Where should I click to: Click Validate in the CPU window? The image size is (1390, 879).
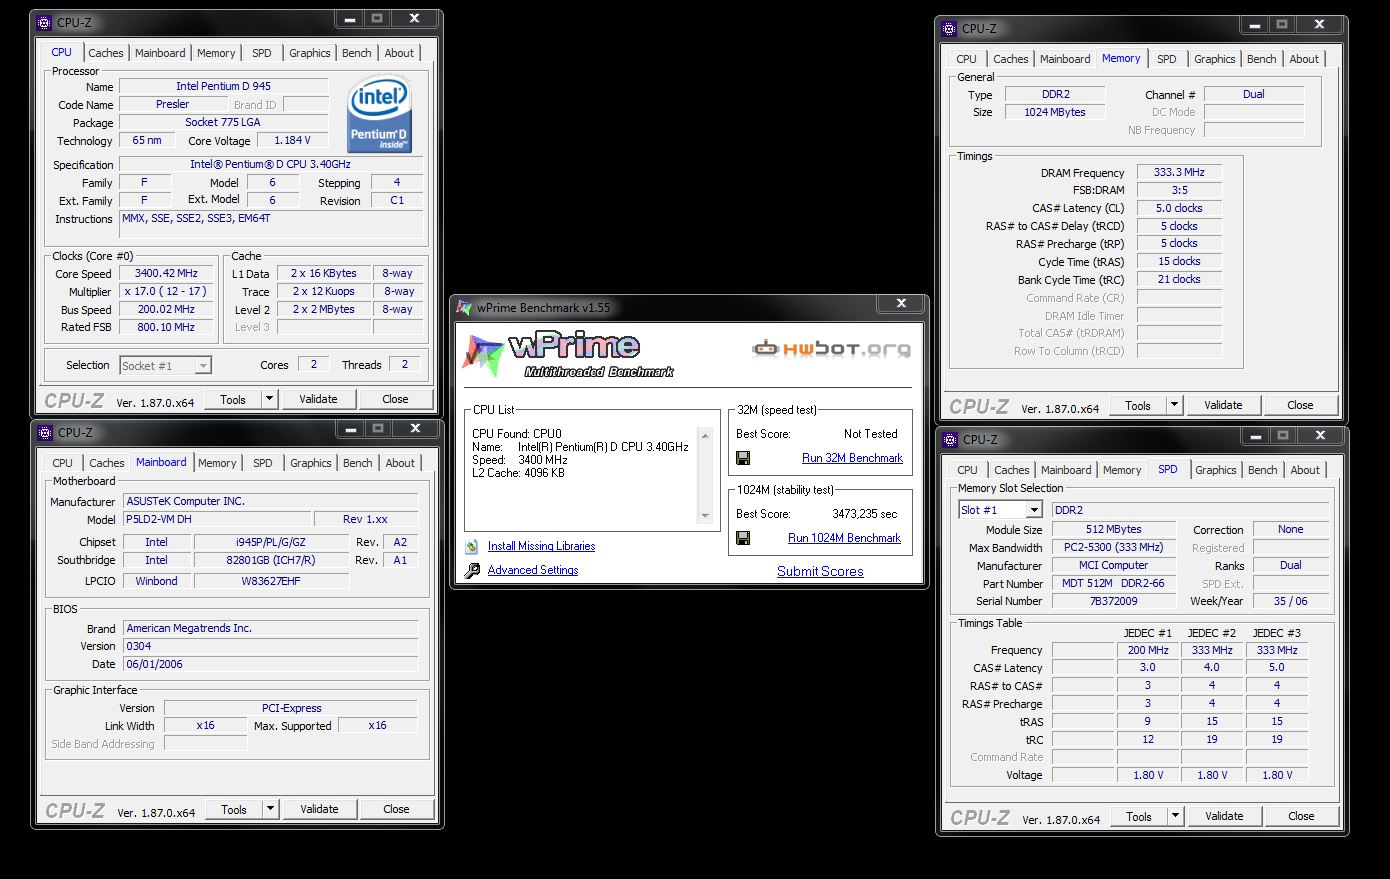[318, 399]
